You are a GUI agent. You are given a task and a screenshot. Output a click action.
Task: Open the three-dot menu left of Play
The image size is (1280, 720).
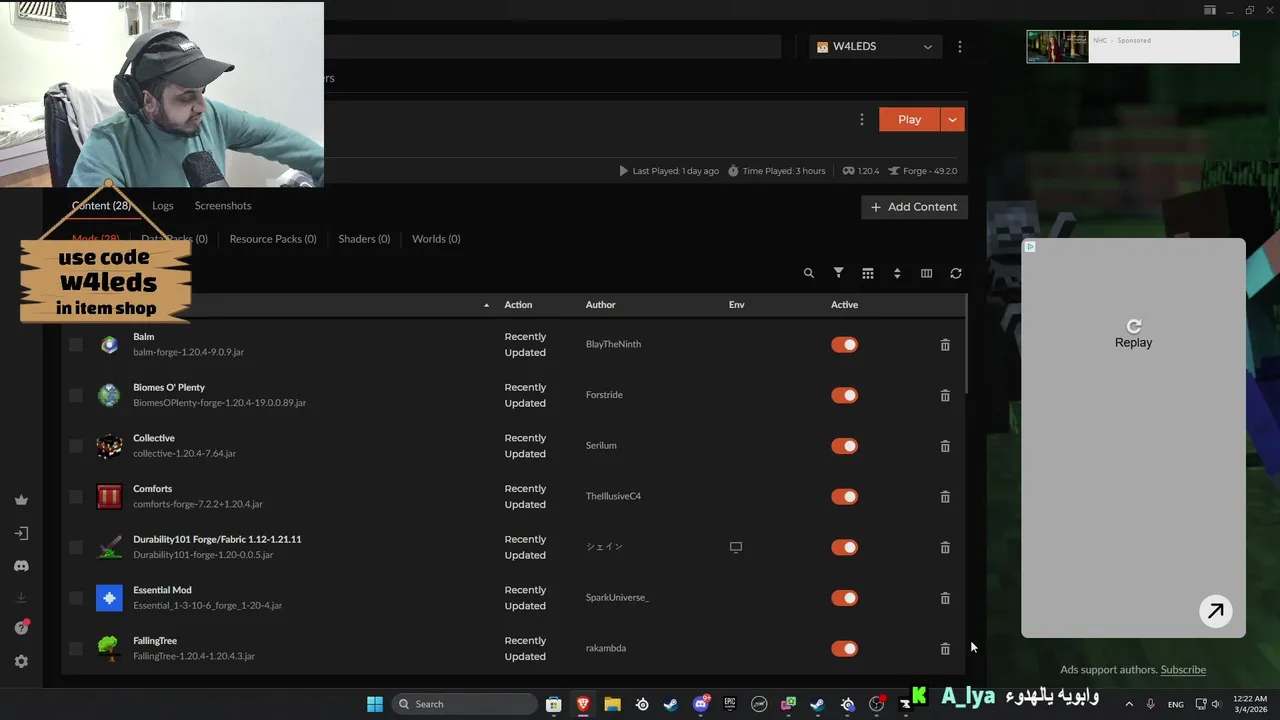[862, 119]
